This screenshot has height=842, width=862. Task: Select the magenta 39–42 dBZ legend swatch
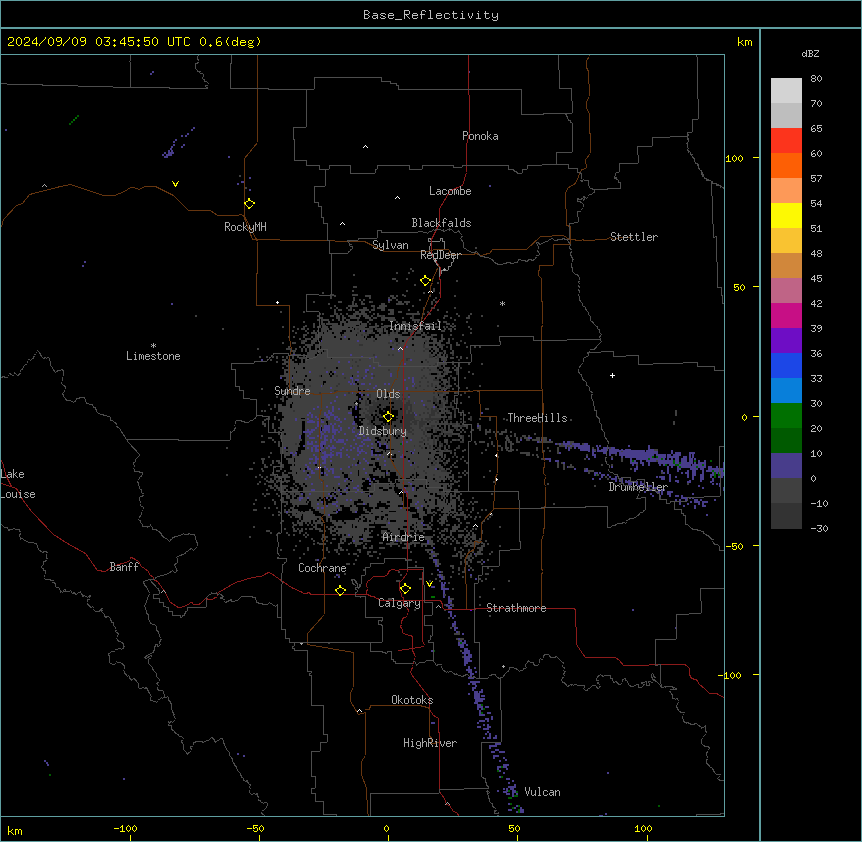click(786, 315)
